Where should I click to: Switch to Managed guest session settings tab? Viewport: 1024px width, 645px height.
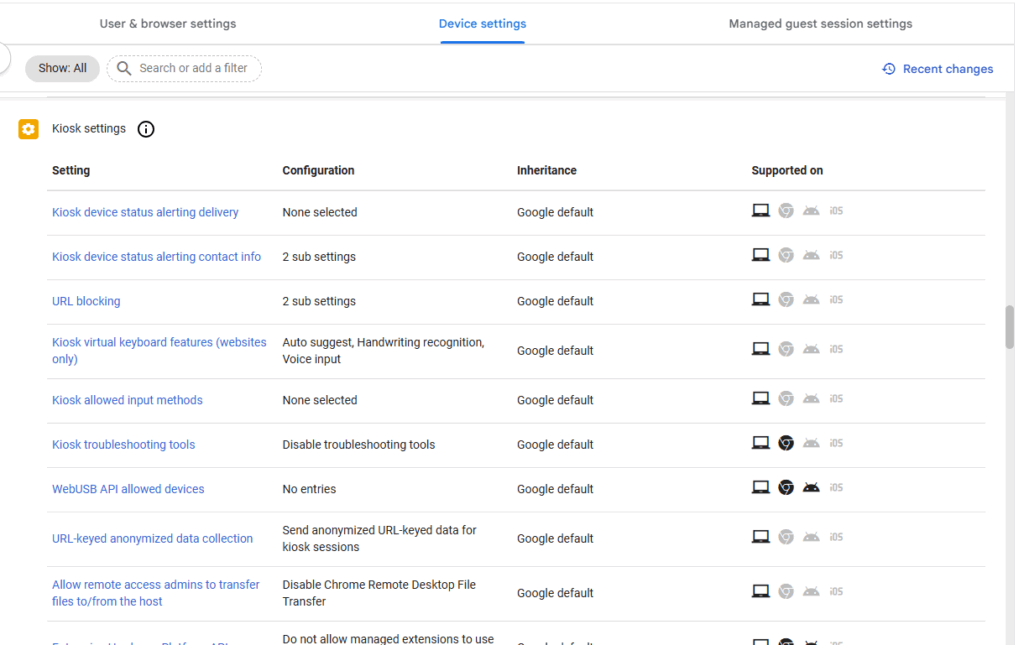(820, 24)
